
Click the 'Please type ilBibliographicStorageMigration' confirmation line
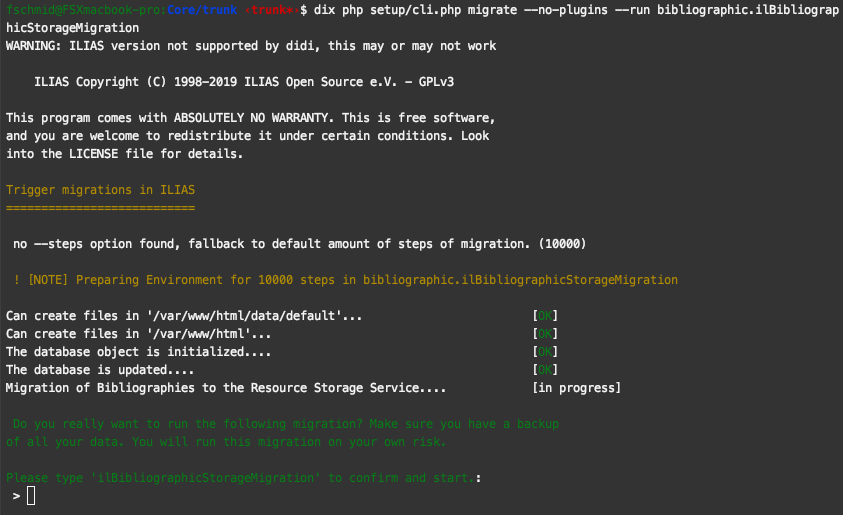tap(244, 478)
